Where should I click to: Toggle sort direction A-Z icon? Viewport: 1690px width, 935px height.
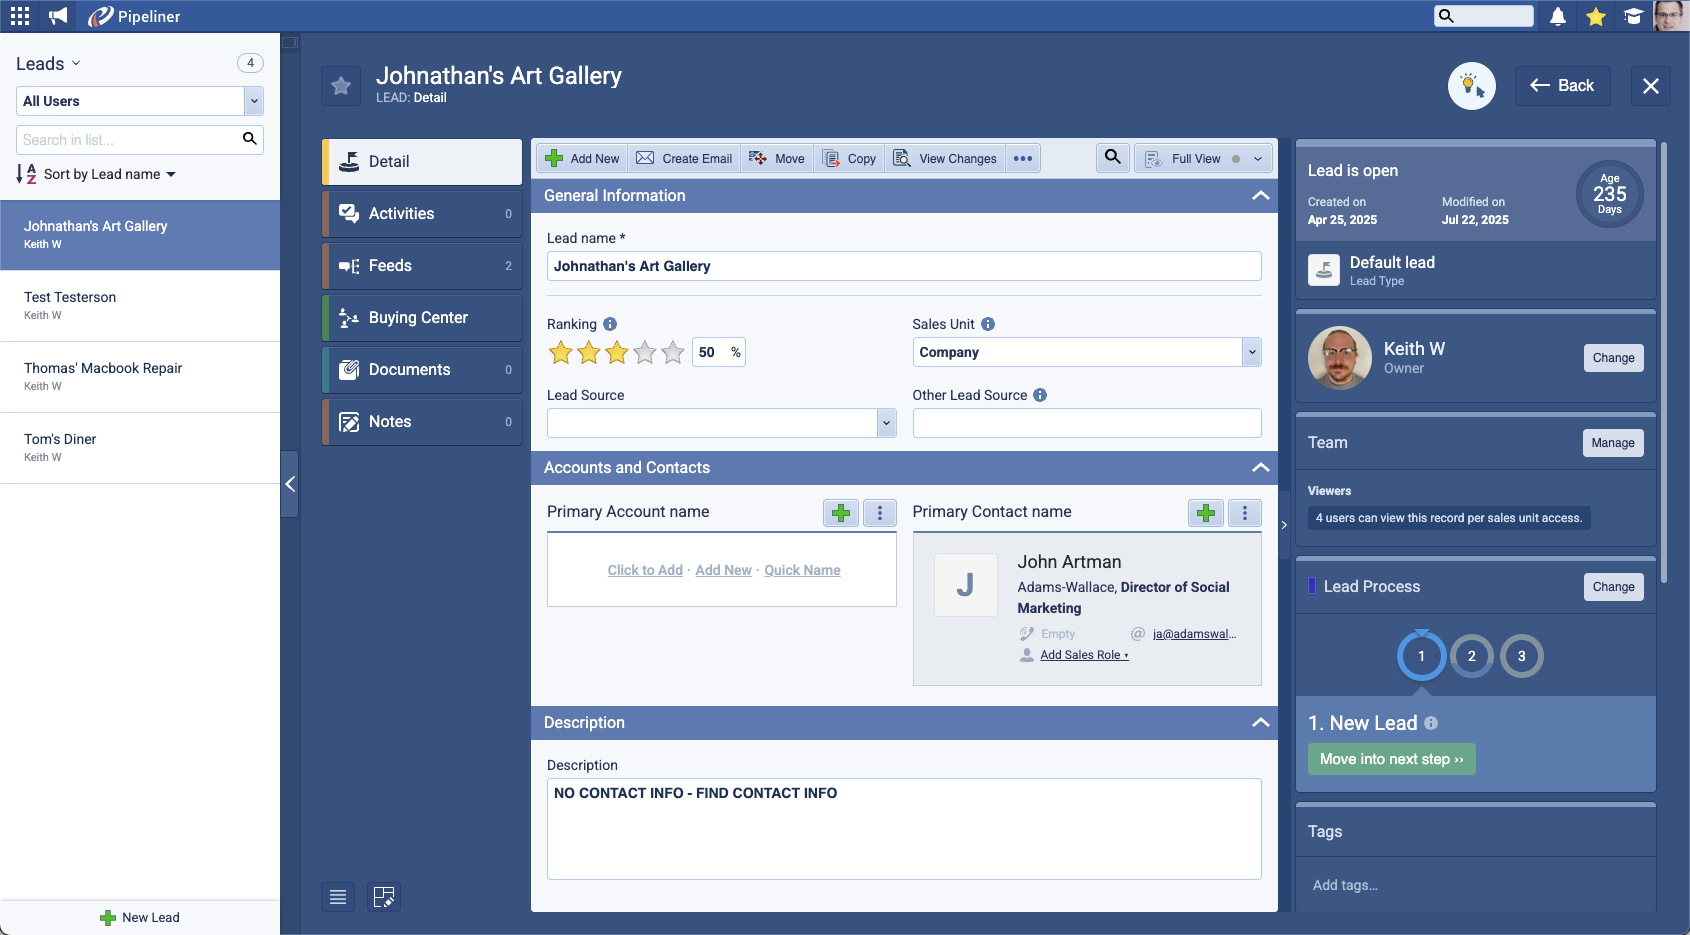click(x=26, y=174)
